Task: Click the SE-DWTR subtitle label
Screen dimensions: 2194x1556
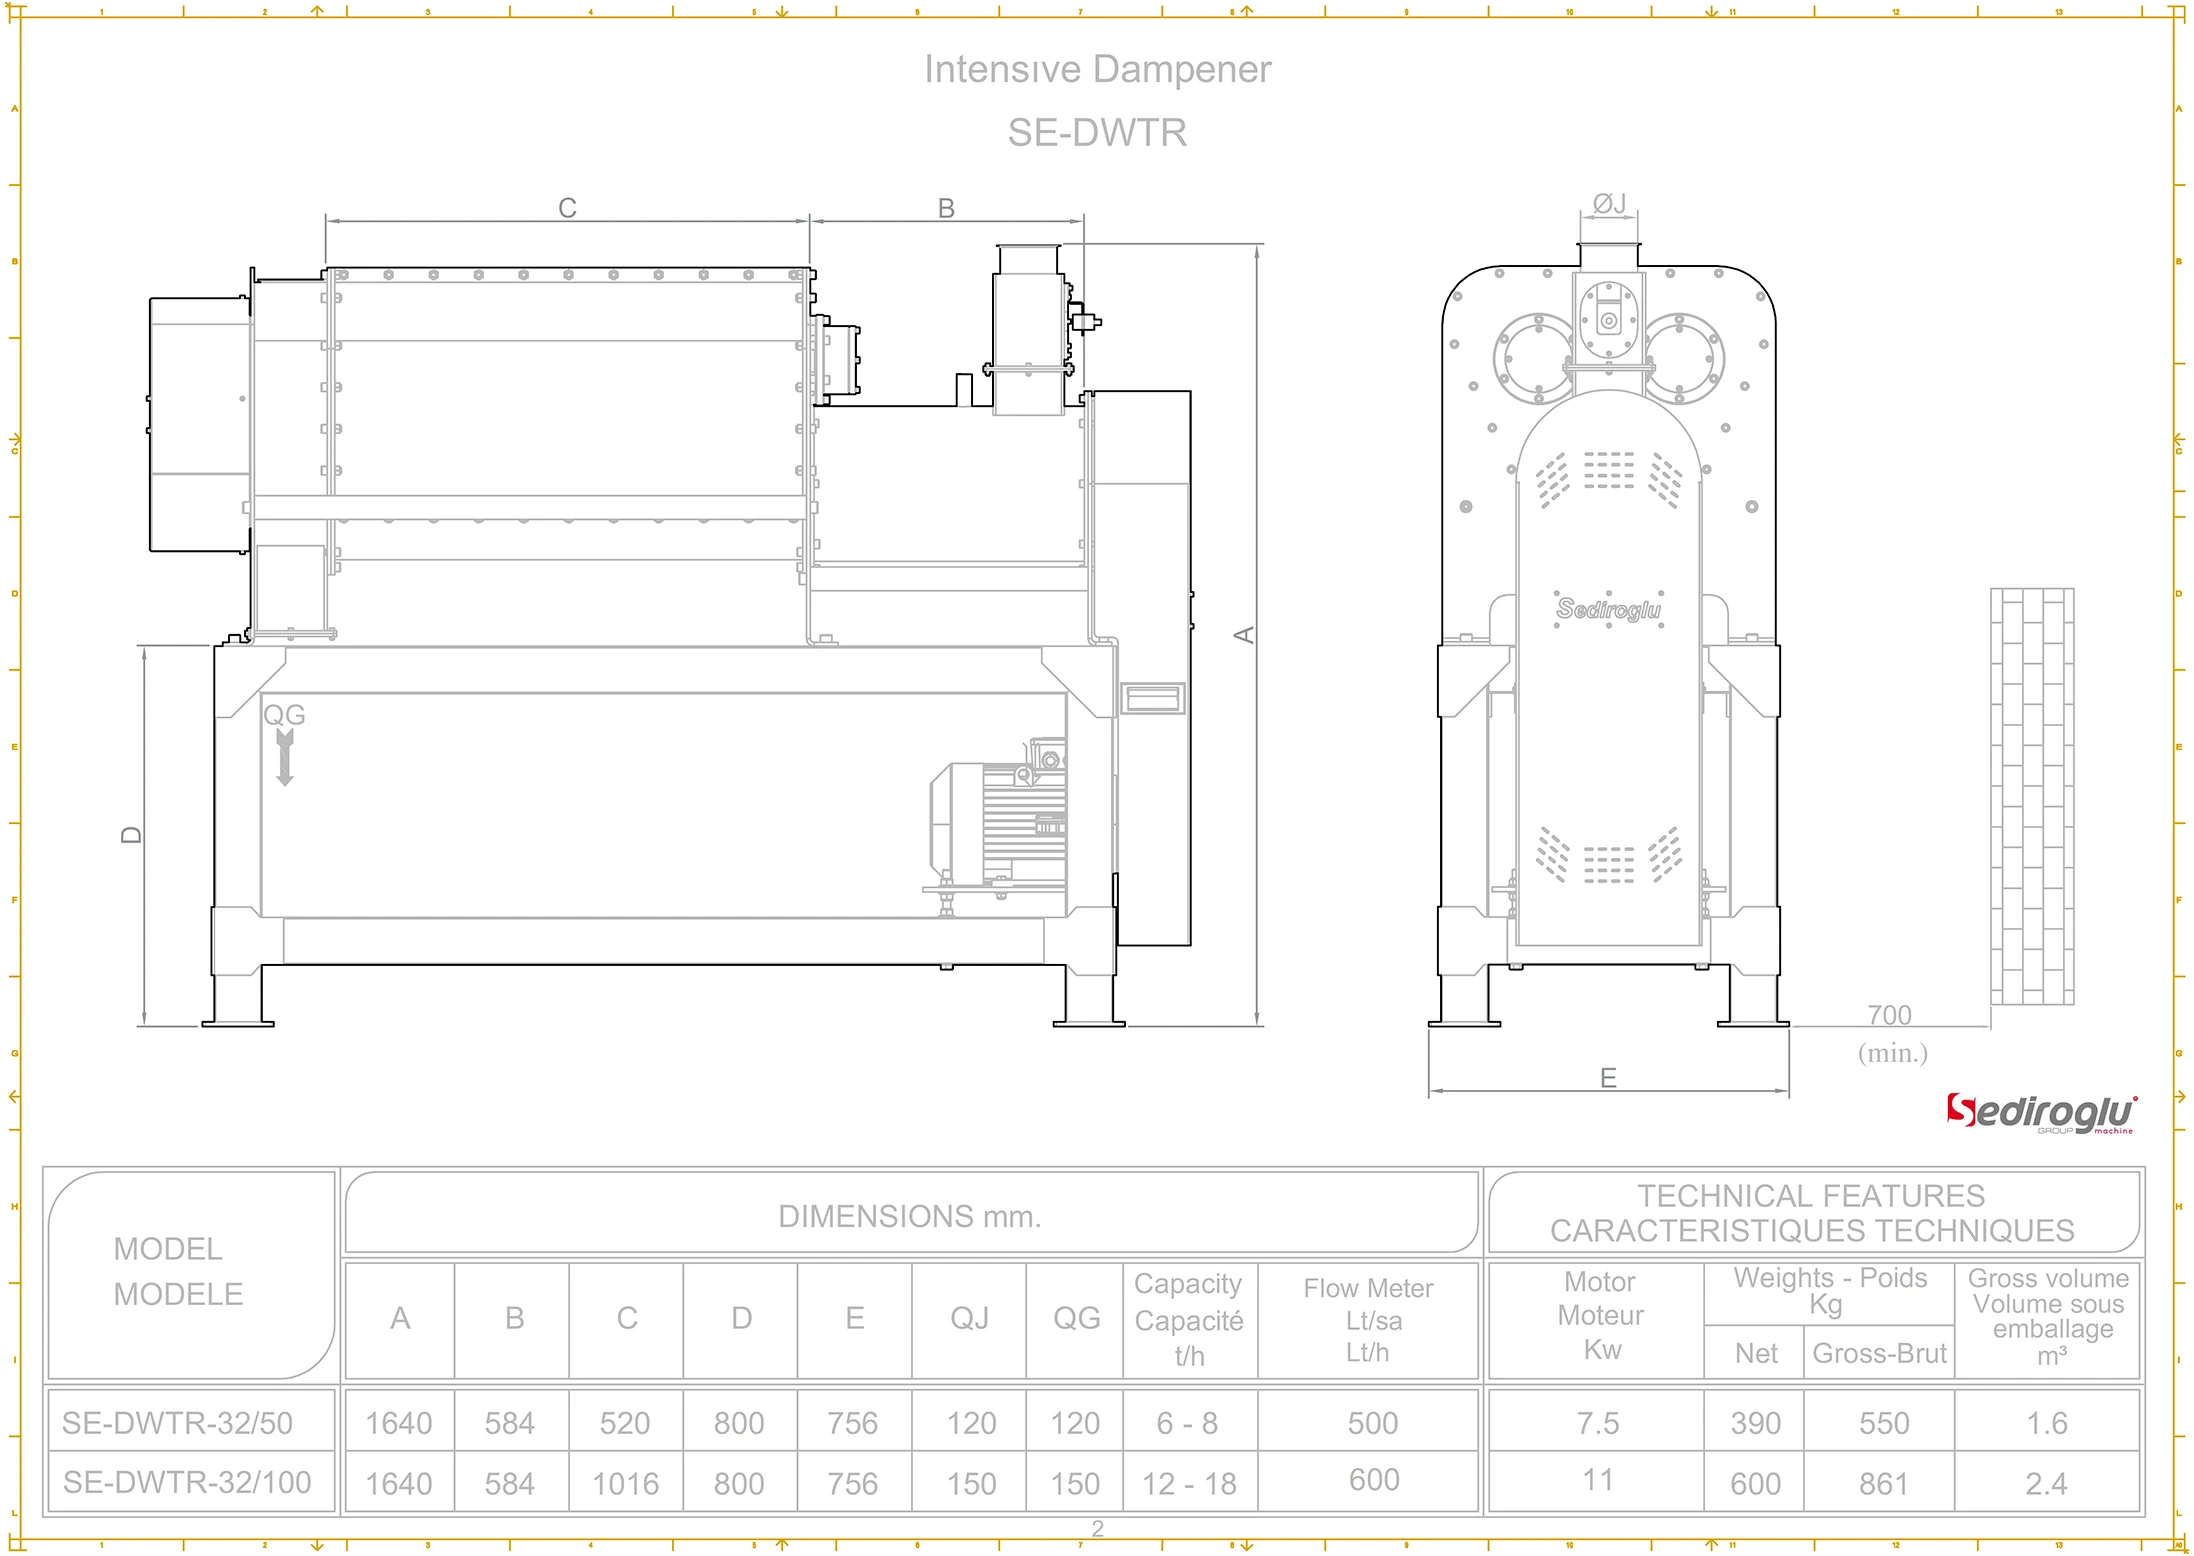Action: (x=1097, y=132)
